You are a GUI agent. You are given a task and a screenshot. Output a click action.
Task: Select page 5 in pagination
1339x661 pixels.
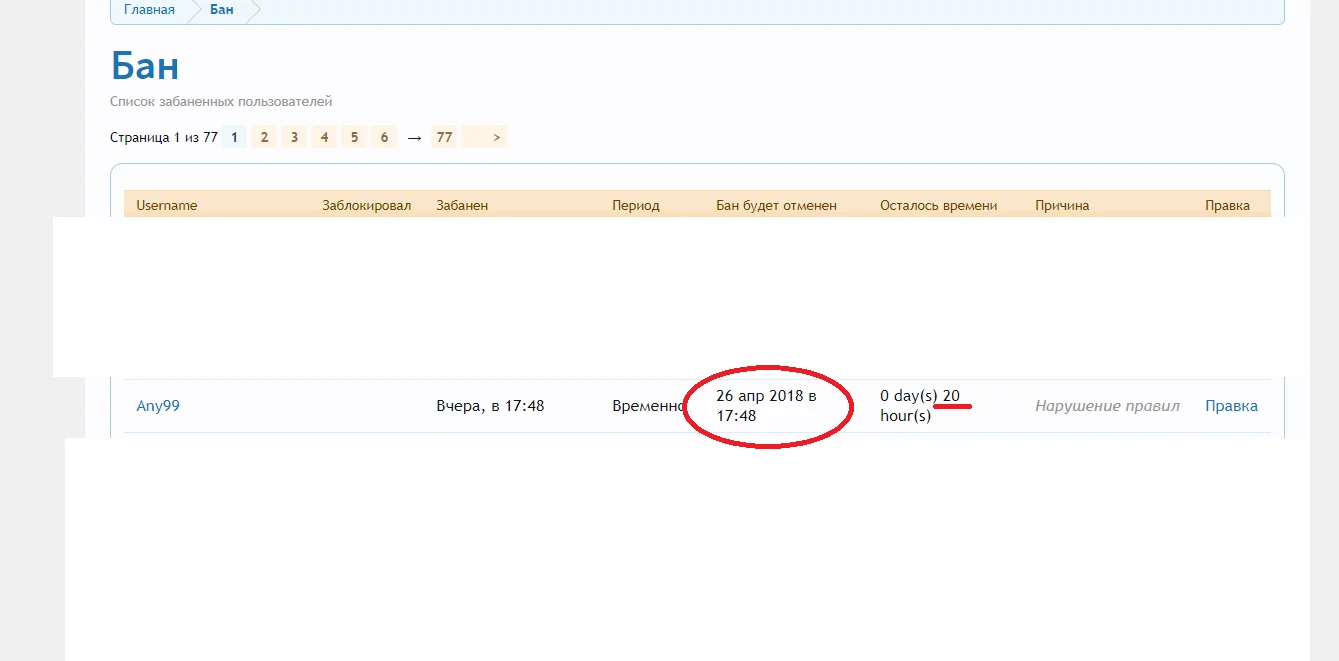354,136
